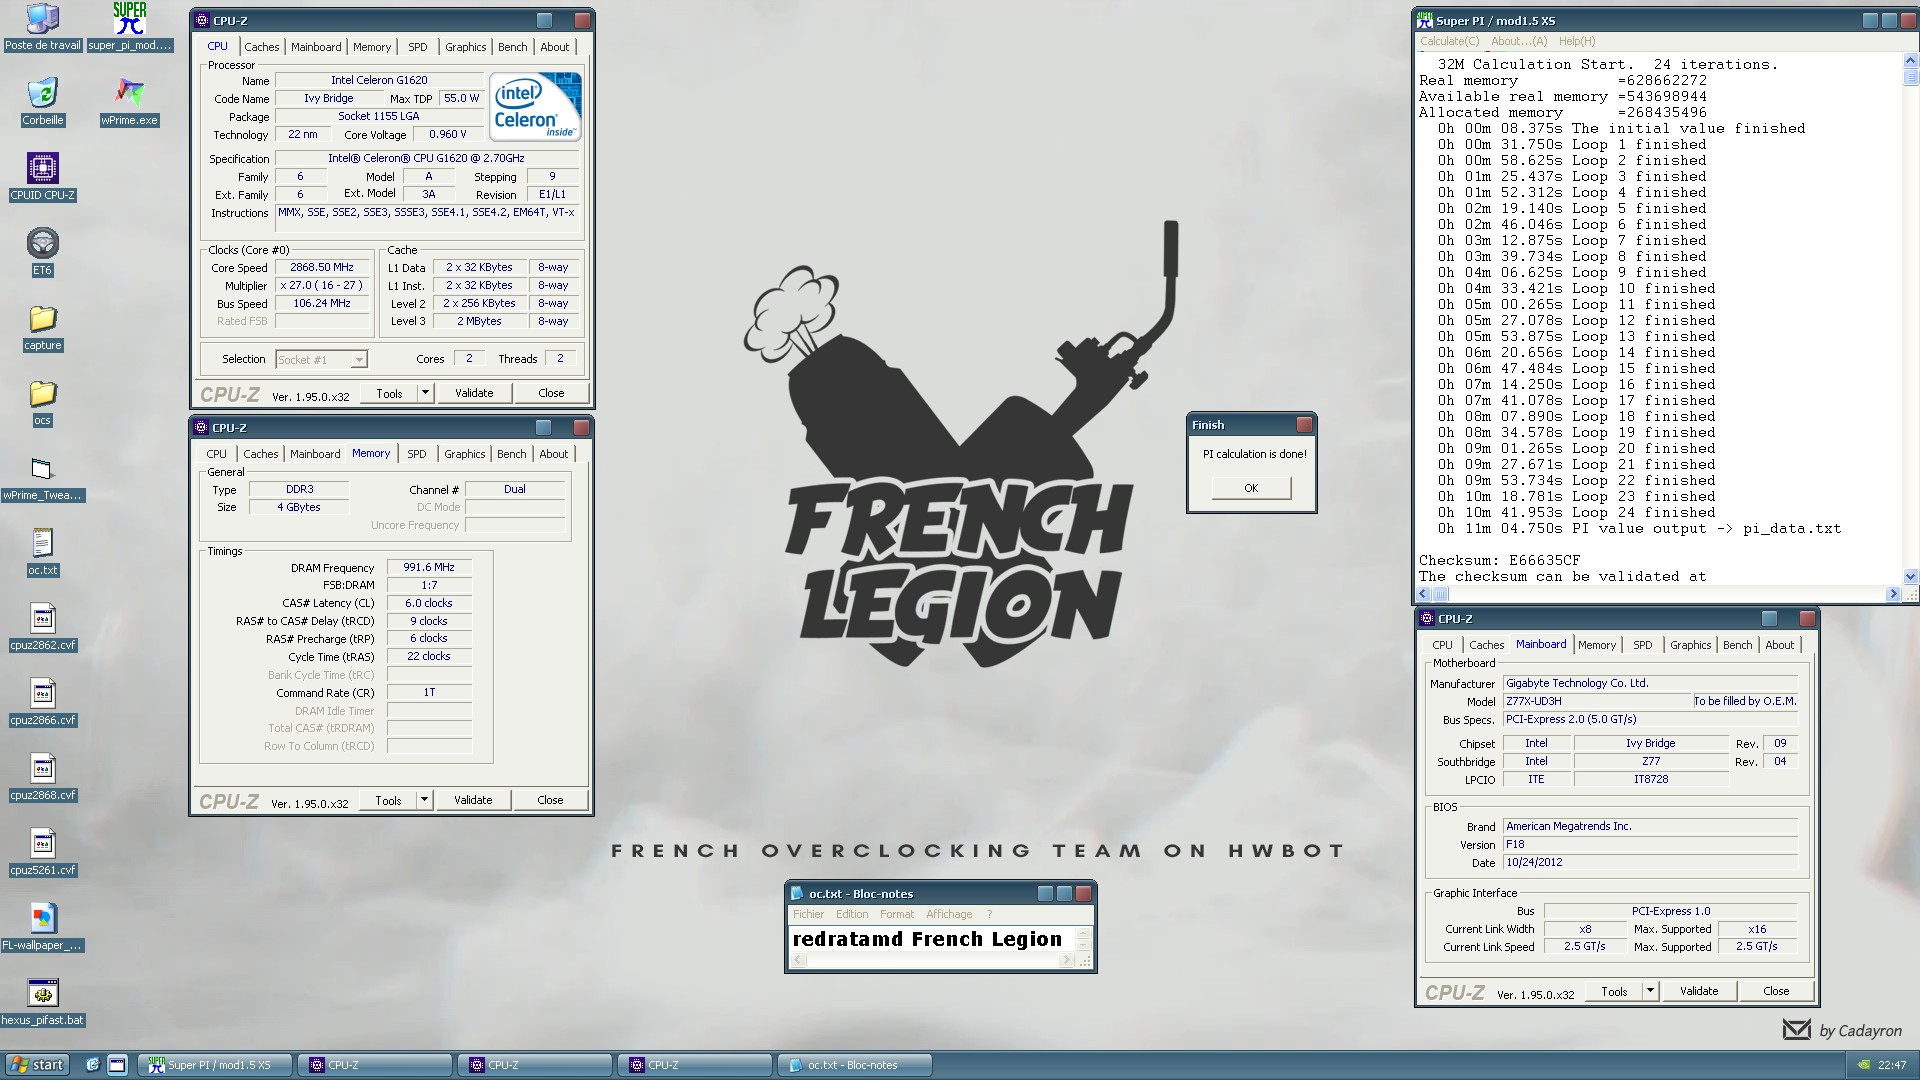This screenshot has width=1920, height=1080.
Task: Click Super PI horizontal scrollbar left arrow
Action: point(1425,594)
